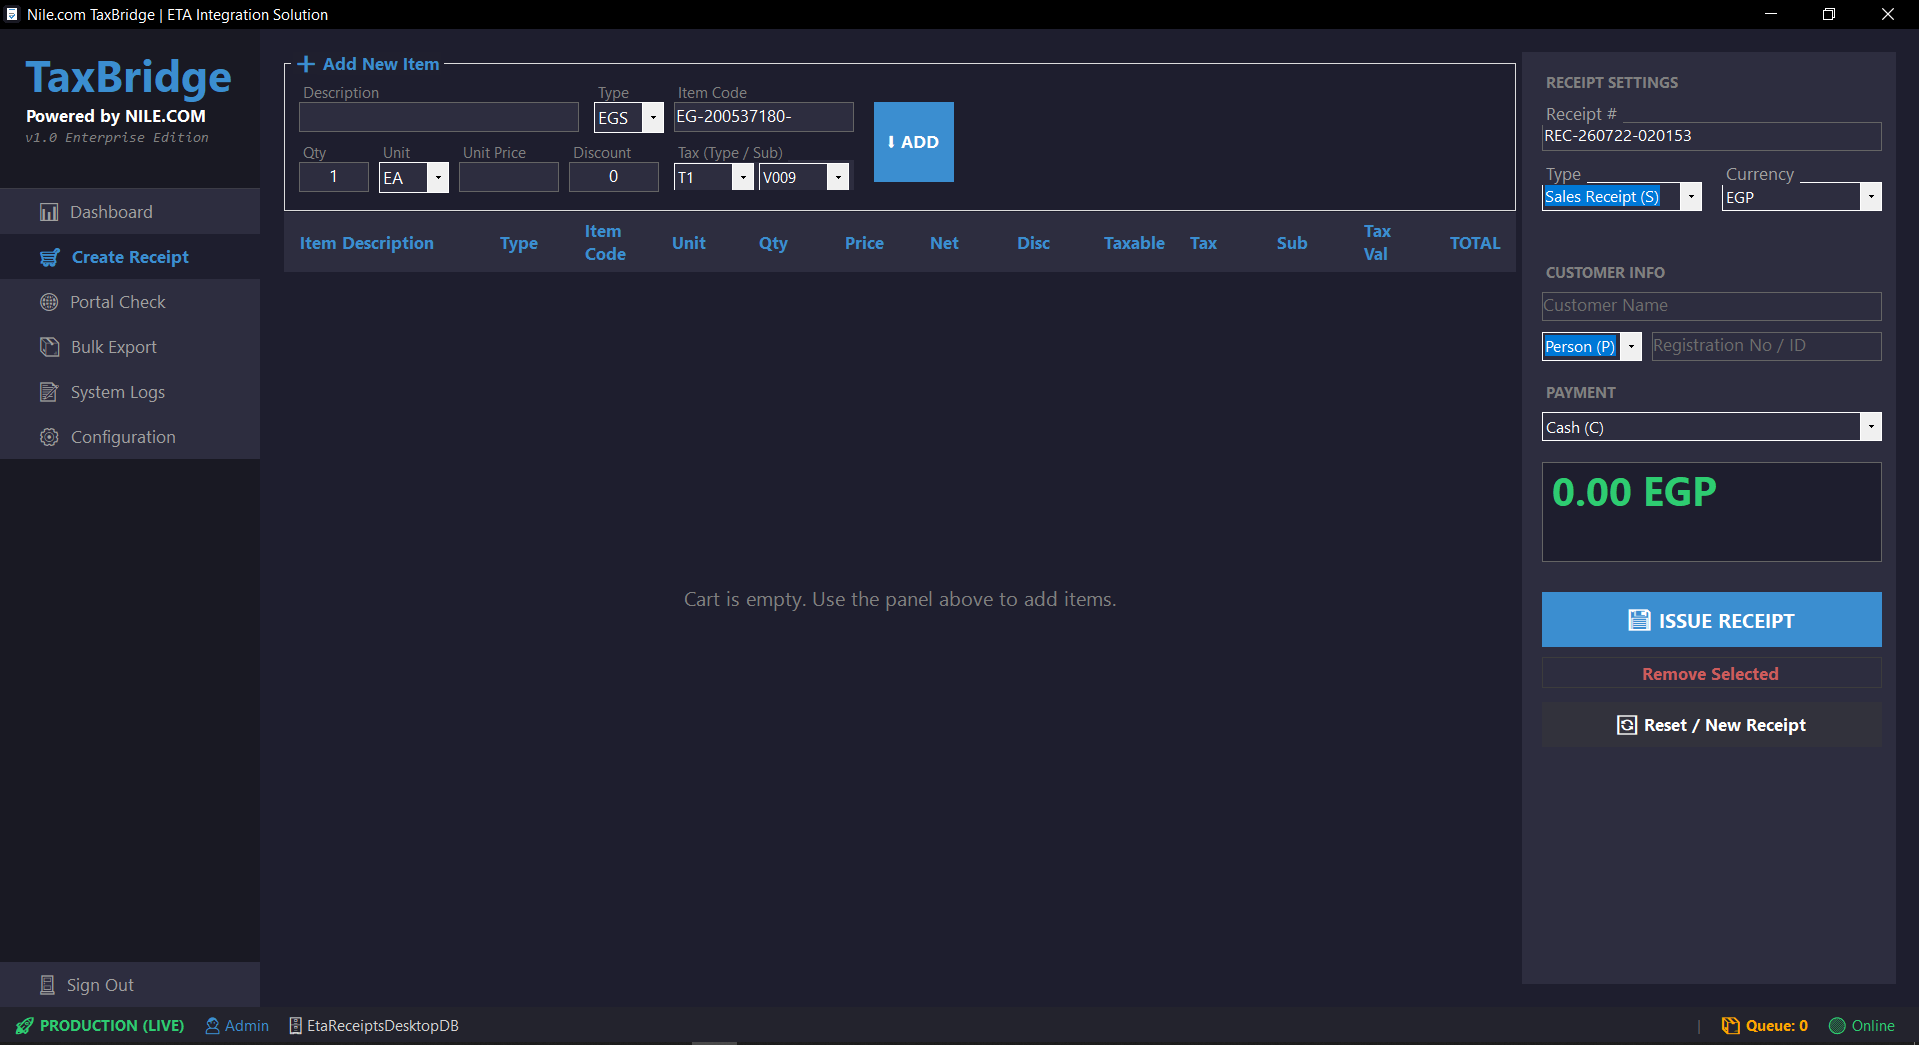The height and width of the screenshot is (1045, 1919).
Task: Open the receipt Type Sales Receipt dropdown
Action: [x=1691, y=197]
